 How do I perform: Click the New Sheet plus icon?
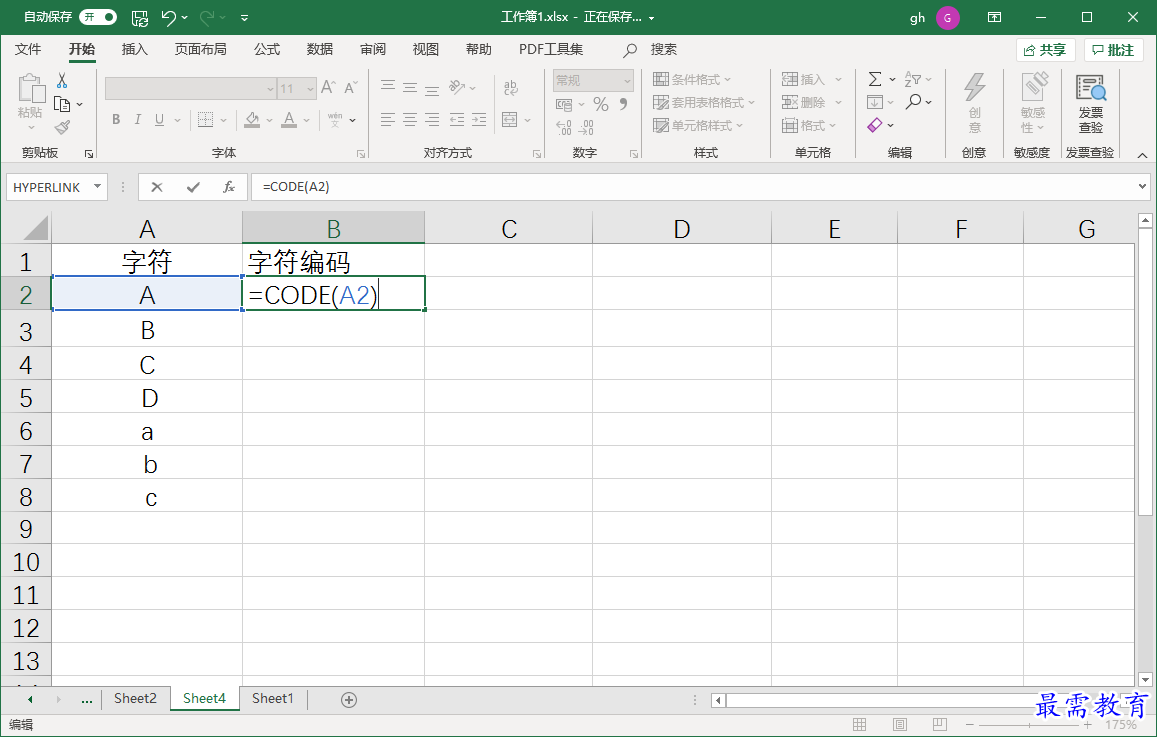[349, 699]
